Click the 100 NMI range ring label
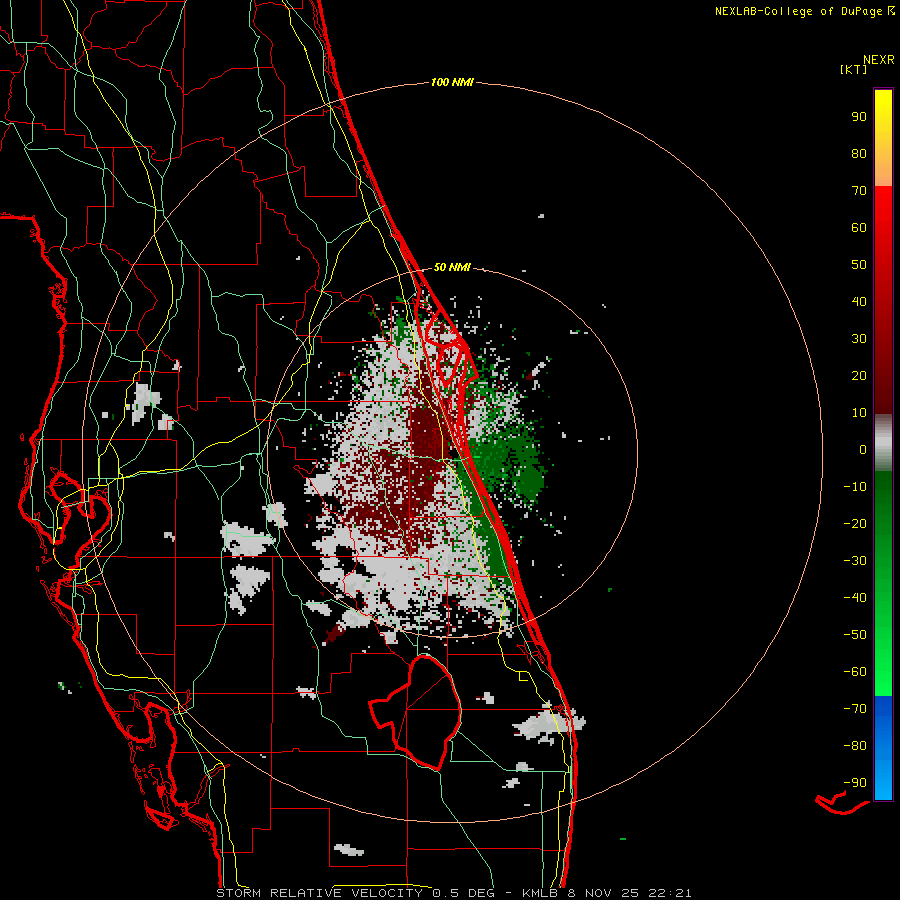The width and height of the screenshot is (900, 900). (x=452, y=82)
